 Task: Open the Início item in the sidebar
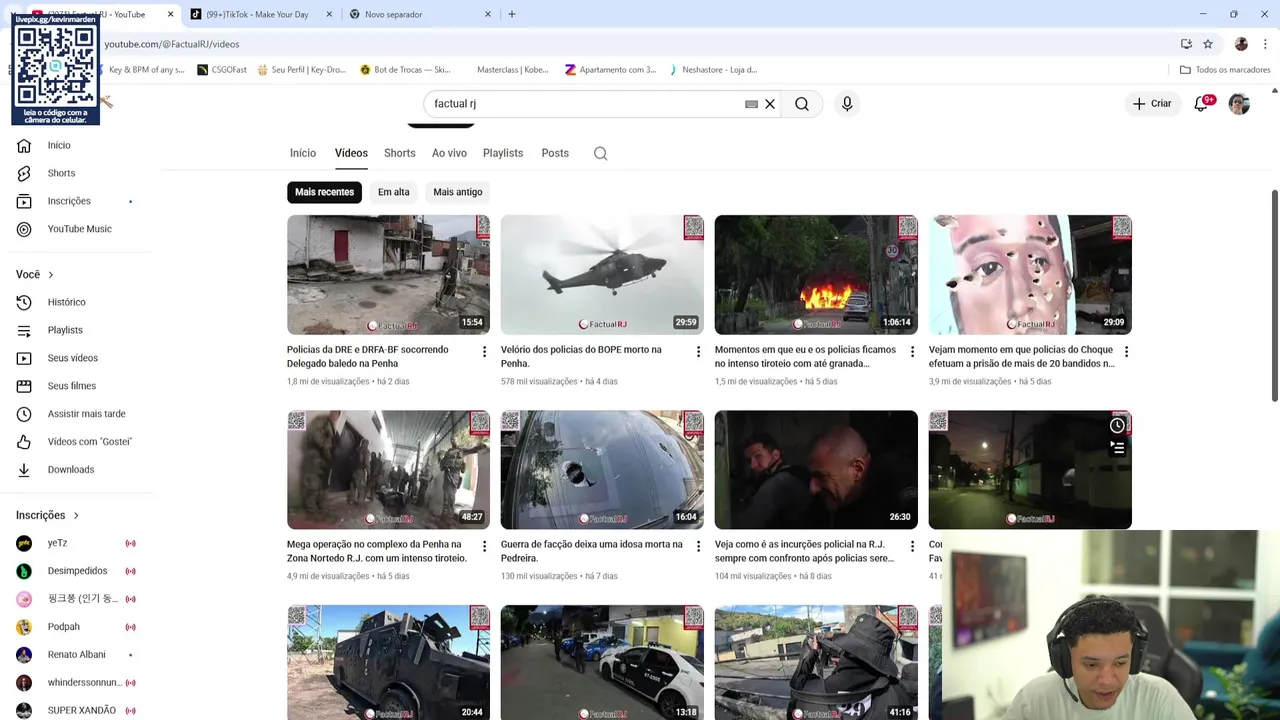pyautogui.click(x=59, y=145)
